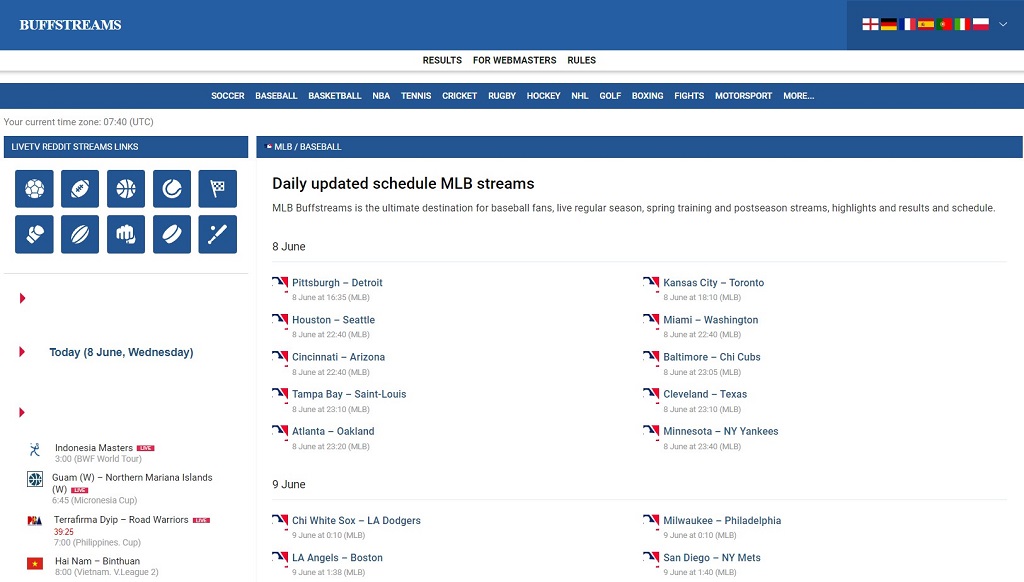
Task: Open the tennis ball sidebar icon
Action: click(172, 189)
